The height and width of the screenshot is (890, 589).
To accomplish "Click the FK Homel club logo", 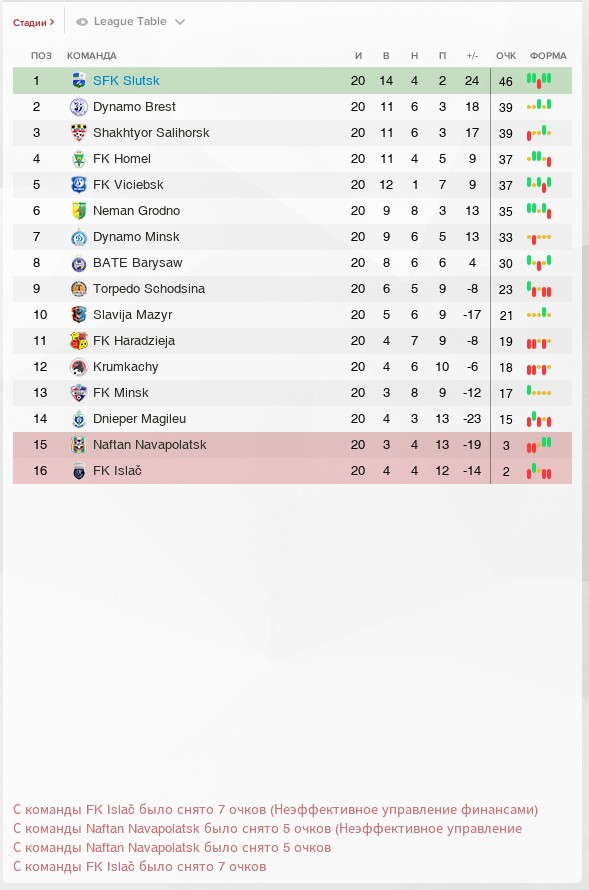I will (x=79, y=159).
